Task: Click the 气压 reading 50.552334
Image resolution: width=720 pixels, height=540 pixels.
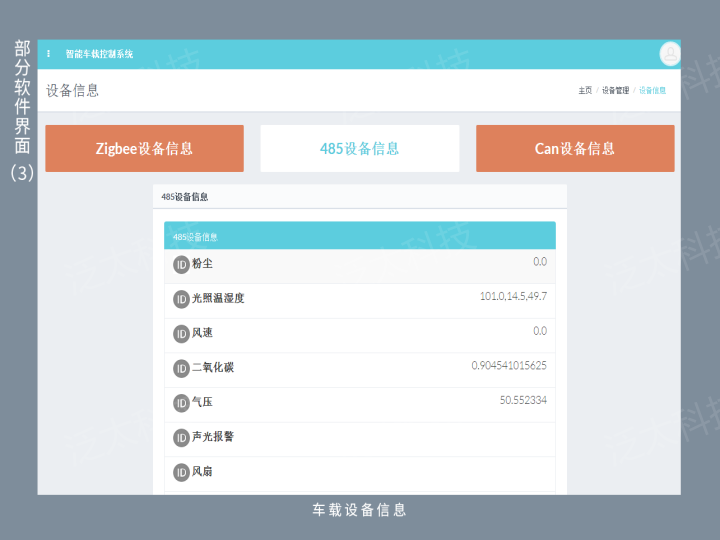Action: (x=523, y=400)
